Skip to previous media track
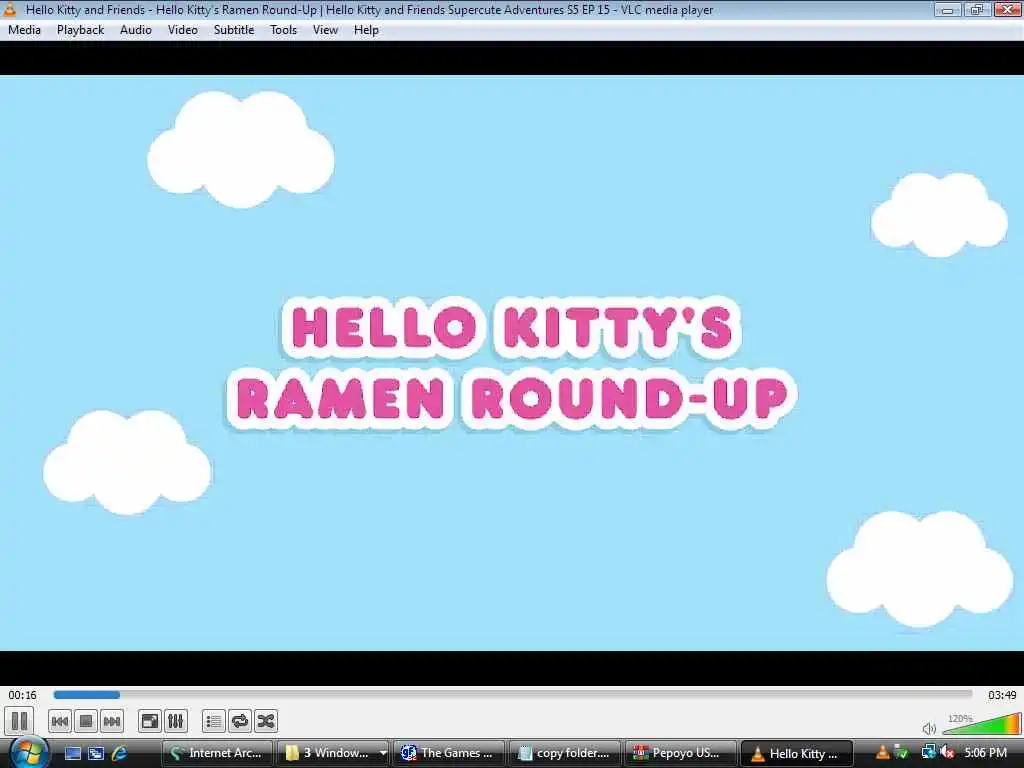 pos(59,721)
